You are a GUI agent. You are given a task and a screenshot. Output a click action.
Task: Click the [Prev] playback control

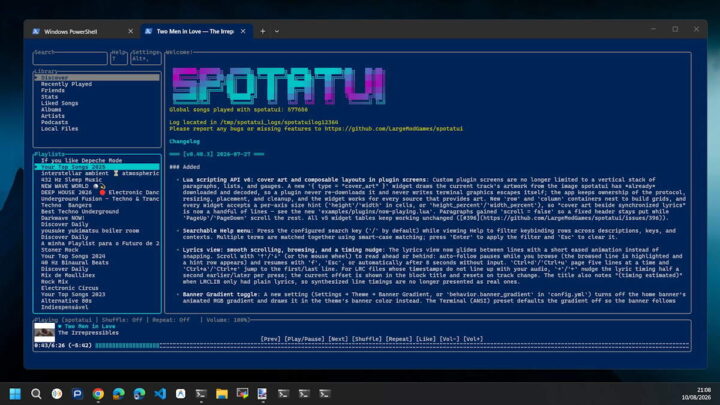270,339
